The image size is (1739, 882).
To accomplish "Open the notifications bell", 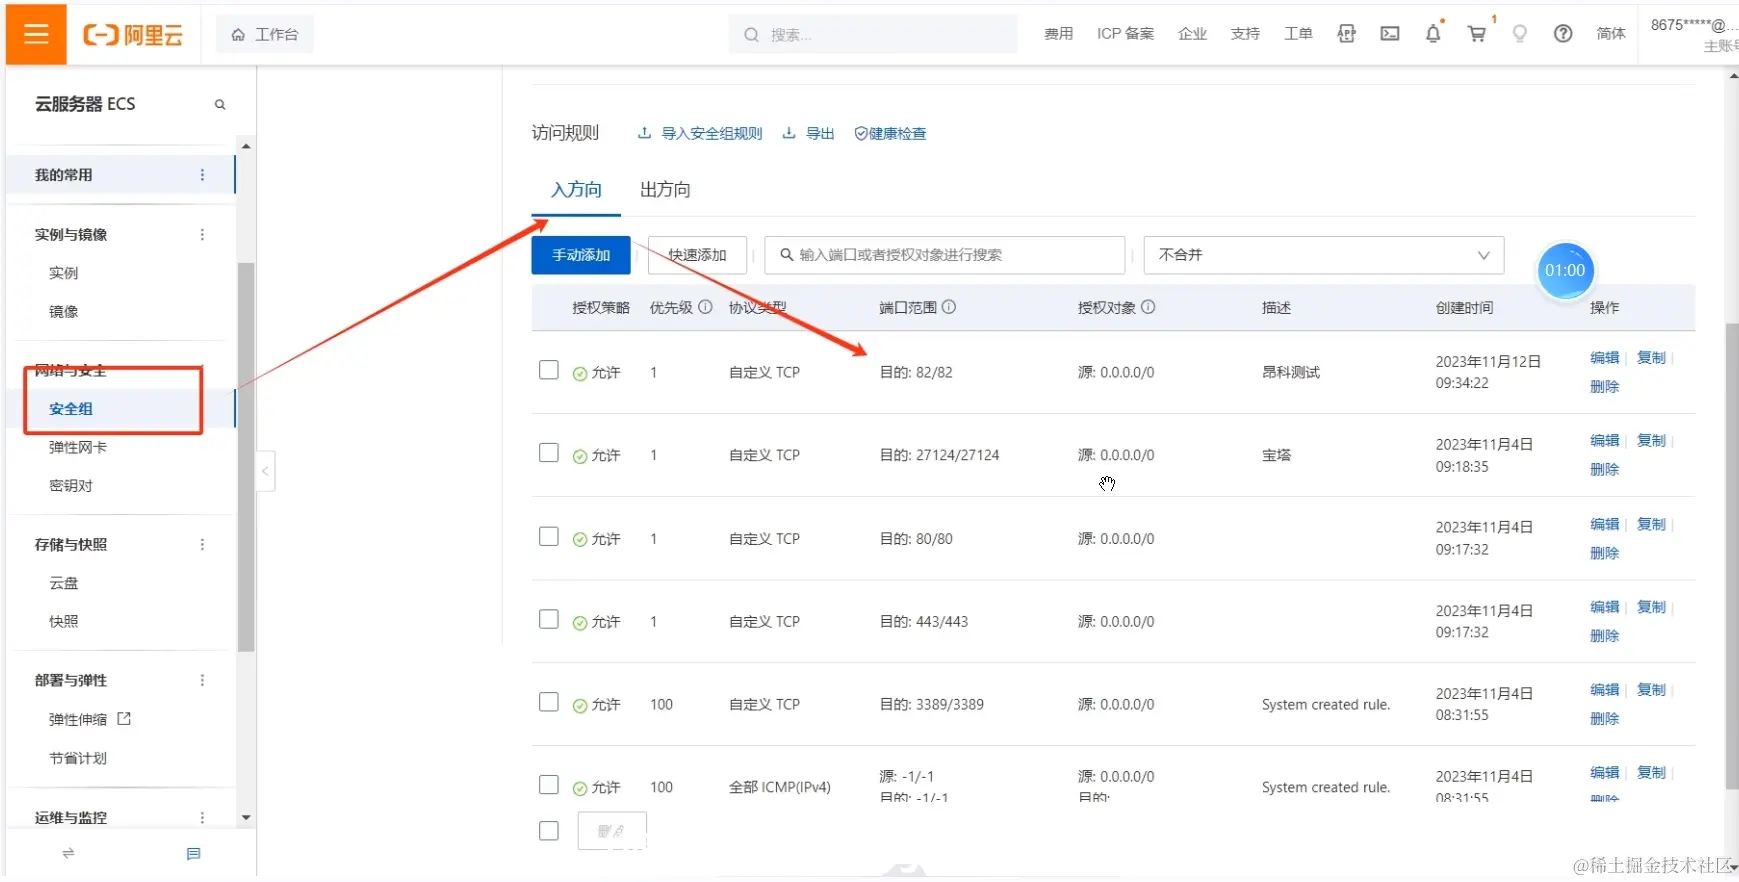I will click(1433, 33).
